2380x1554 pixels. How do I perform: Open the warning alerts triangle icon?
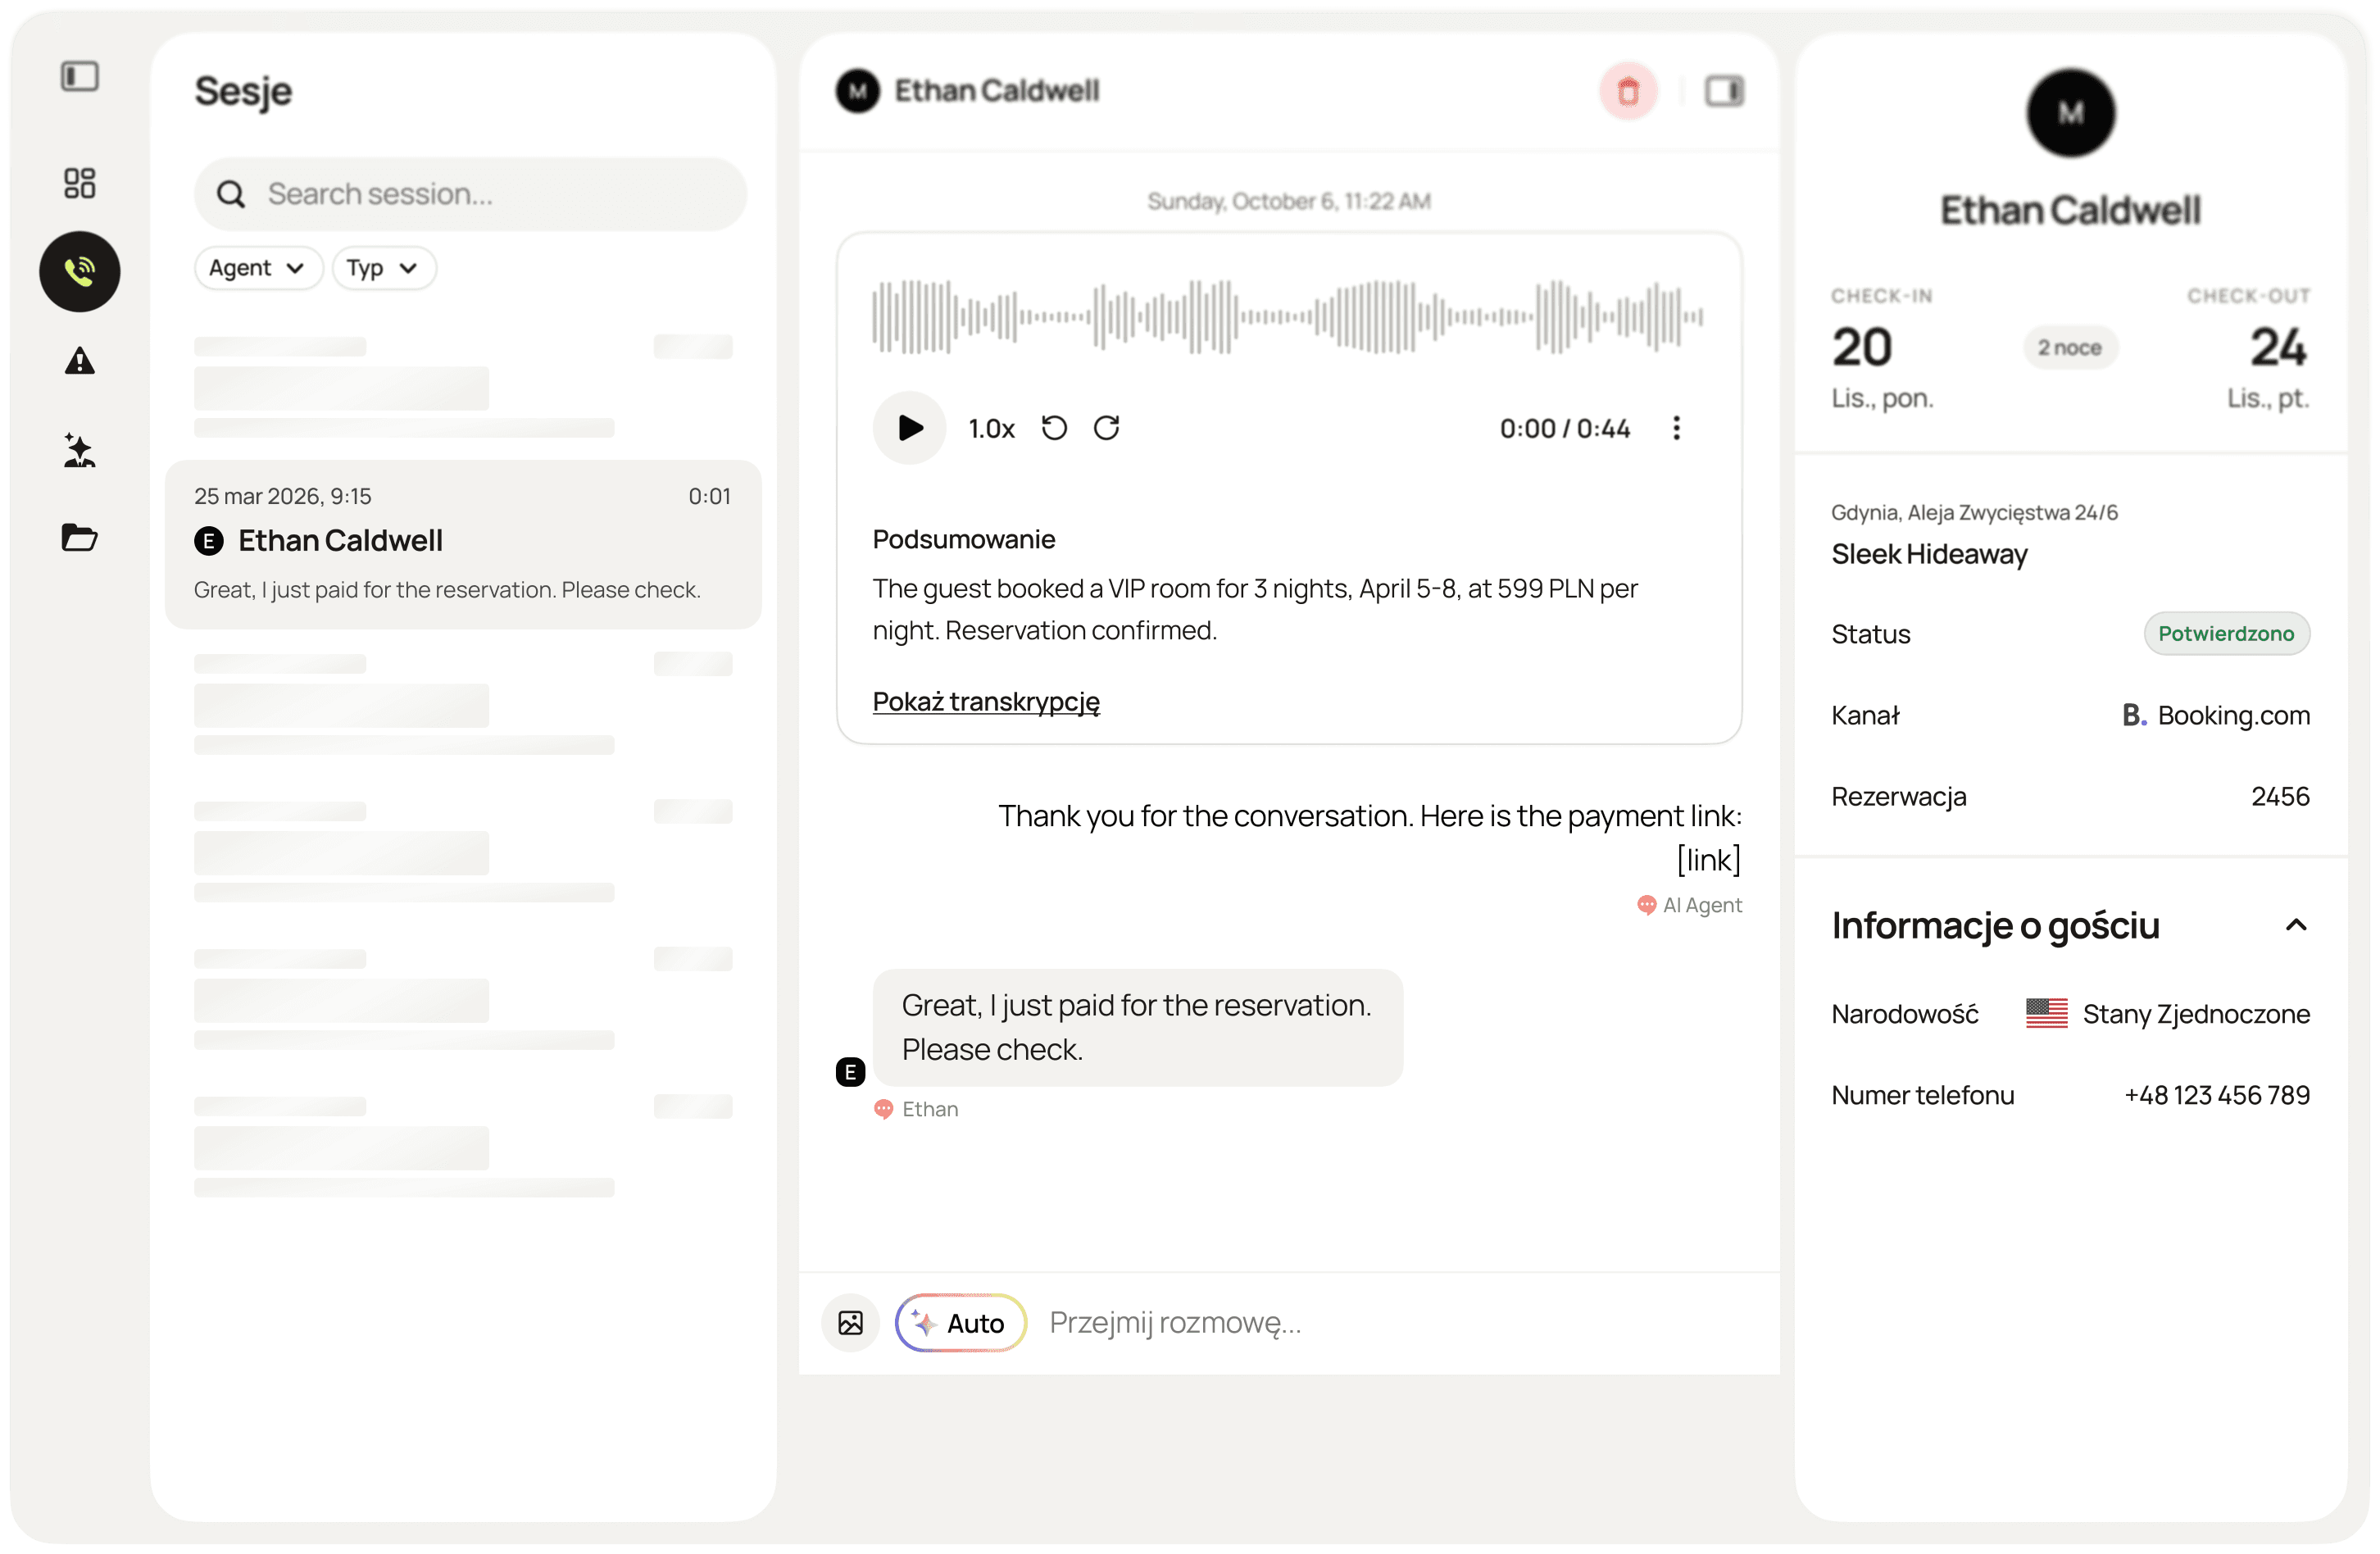(x=79, y=361)
